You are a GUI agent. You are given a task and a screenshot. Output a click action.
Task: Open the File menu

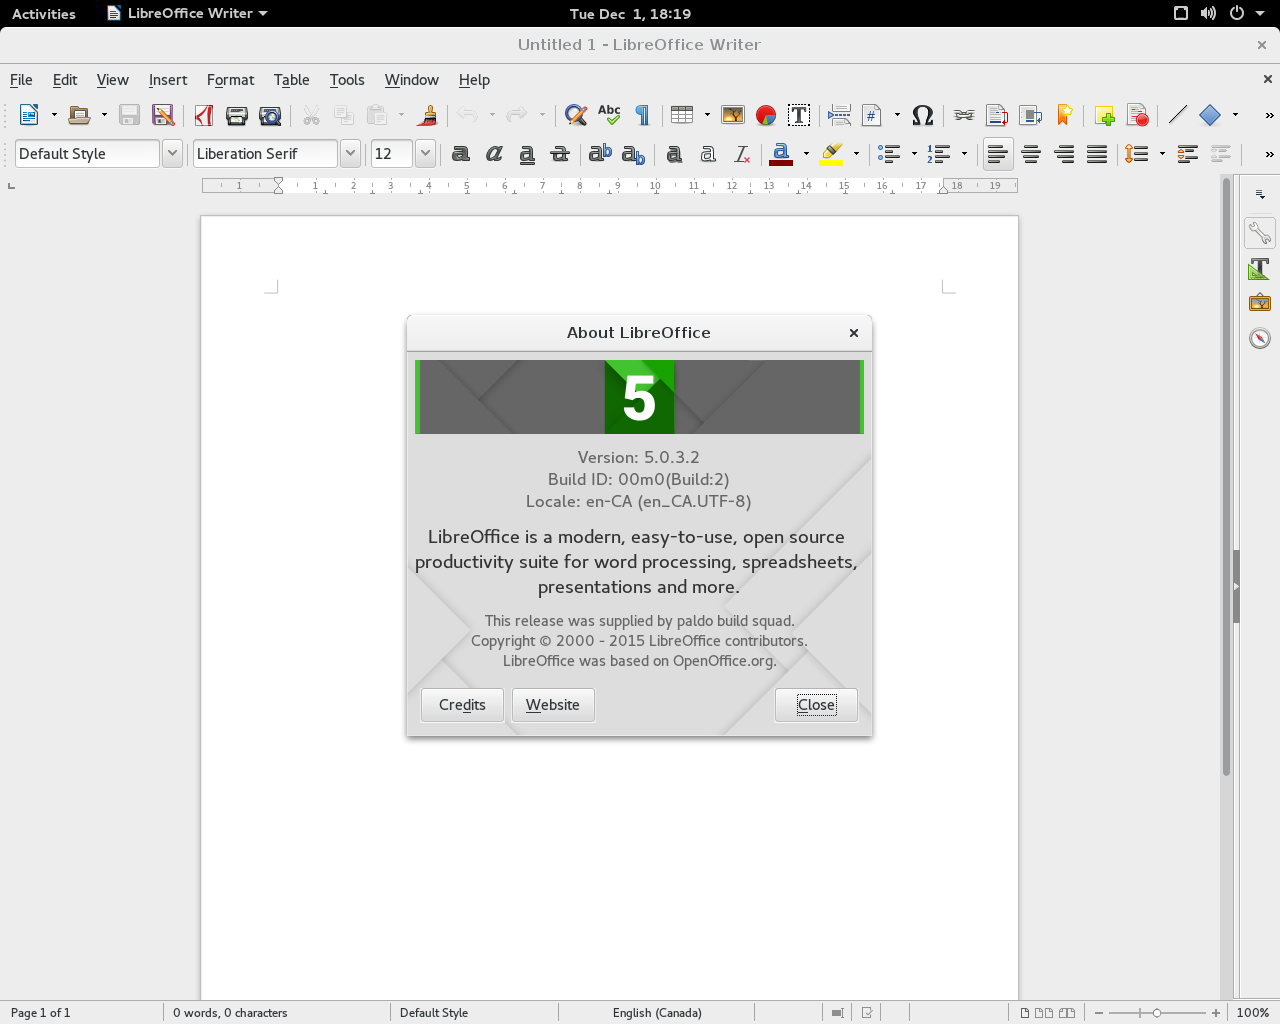point(21,80)
